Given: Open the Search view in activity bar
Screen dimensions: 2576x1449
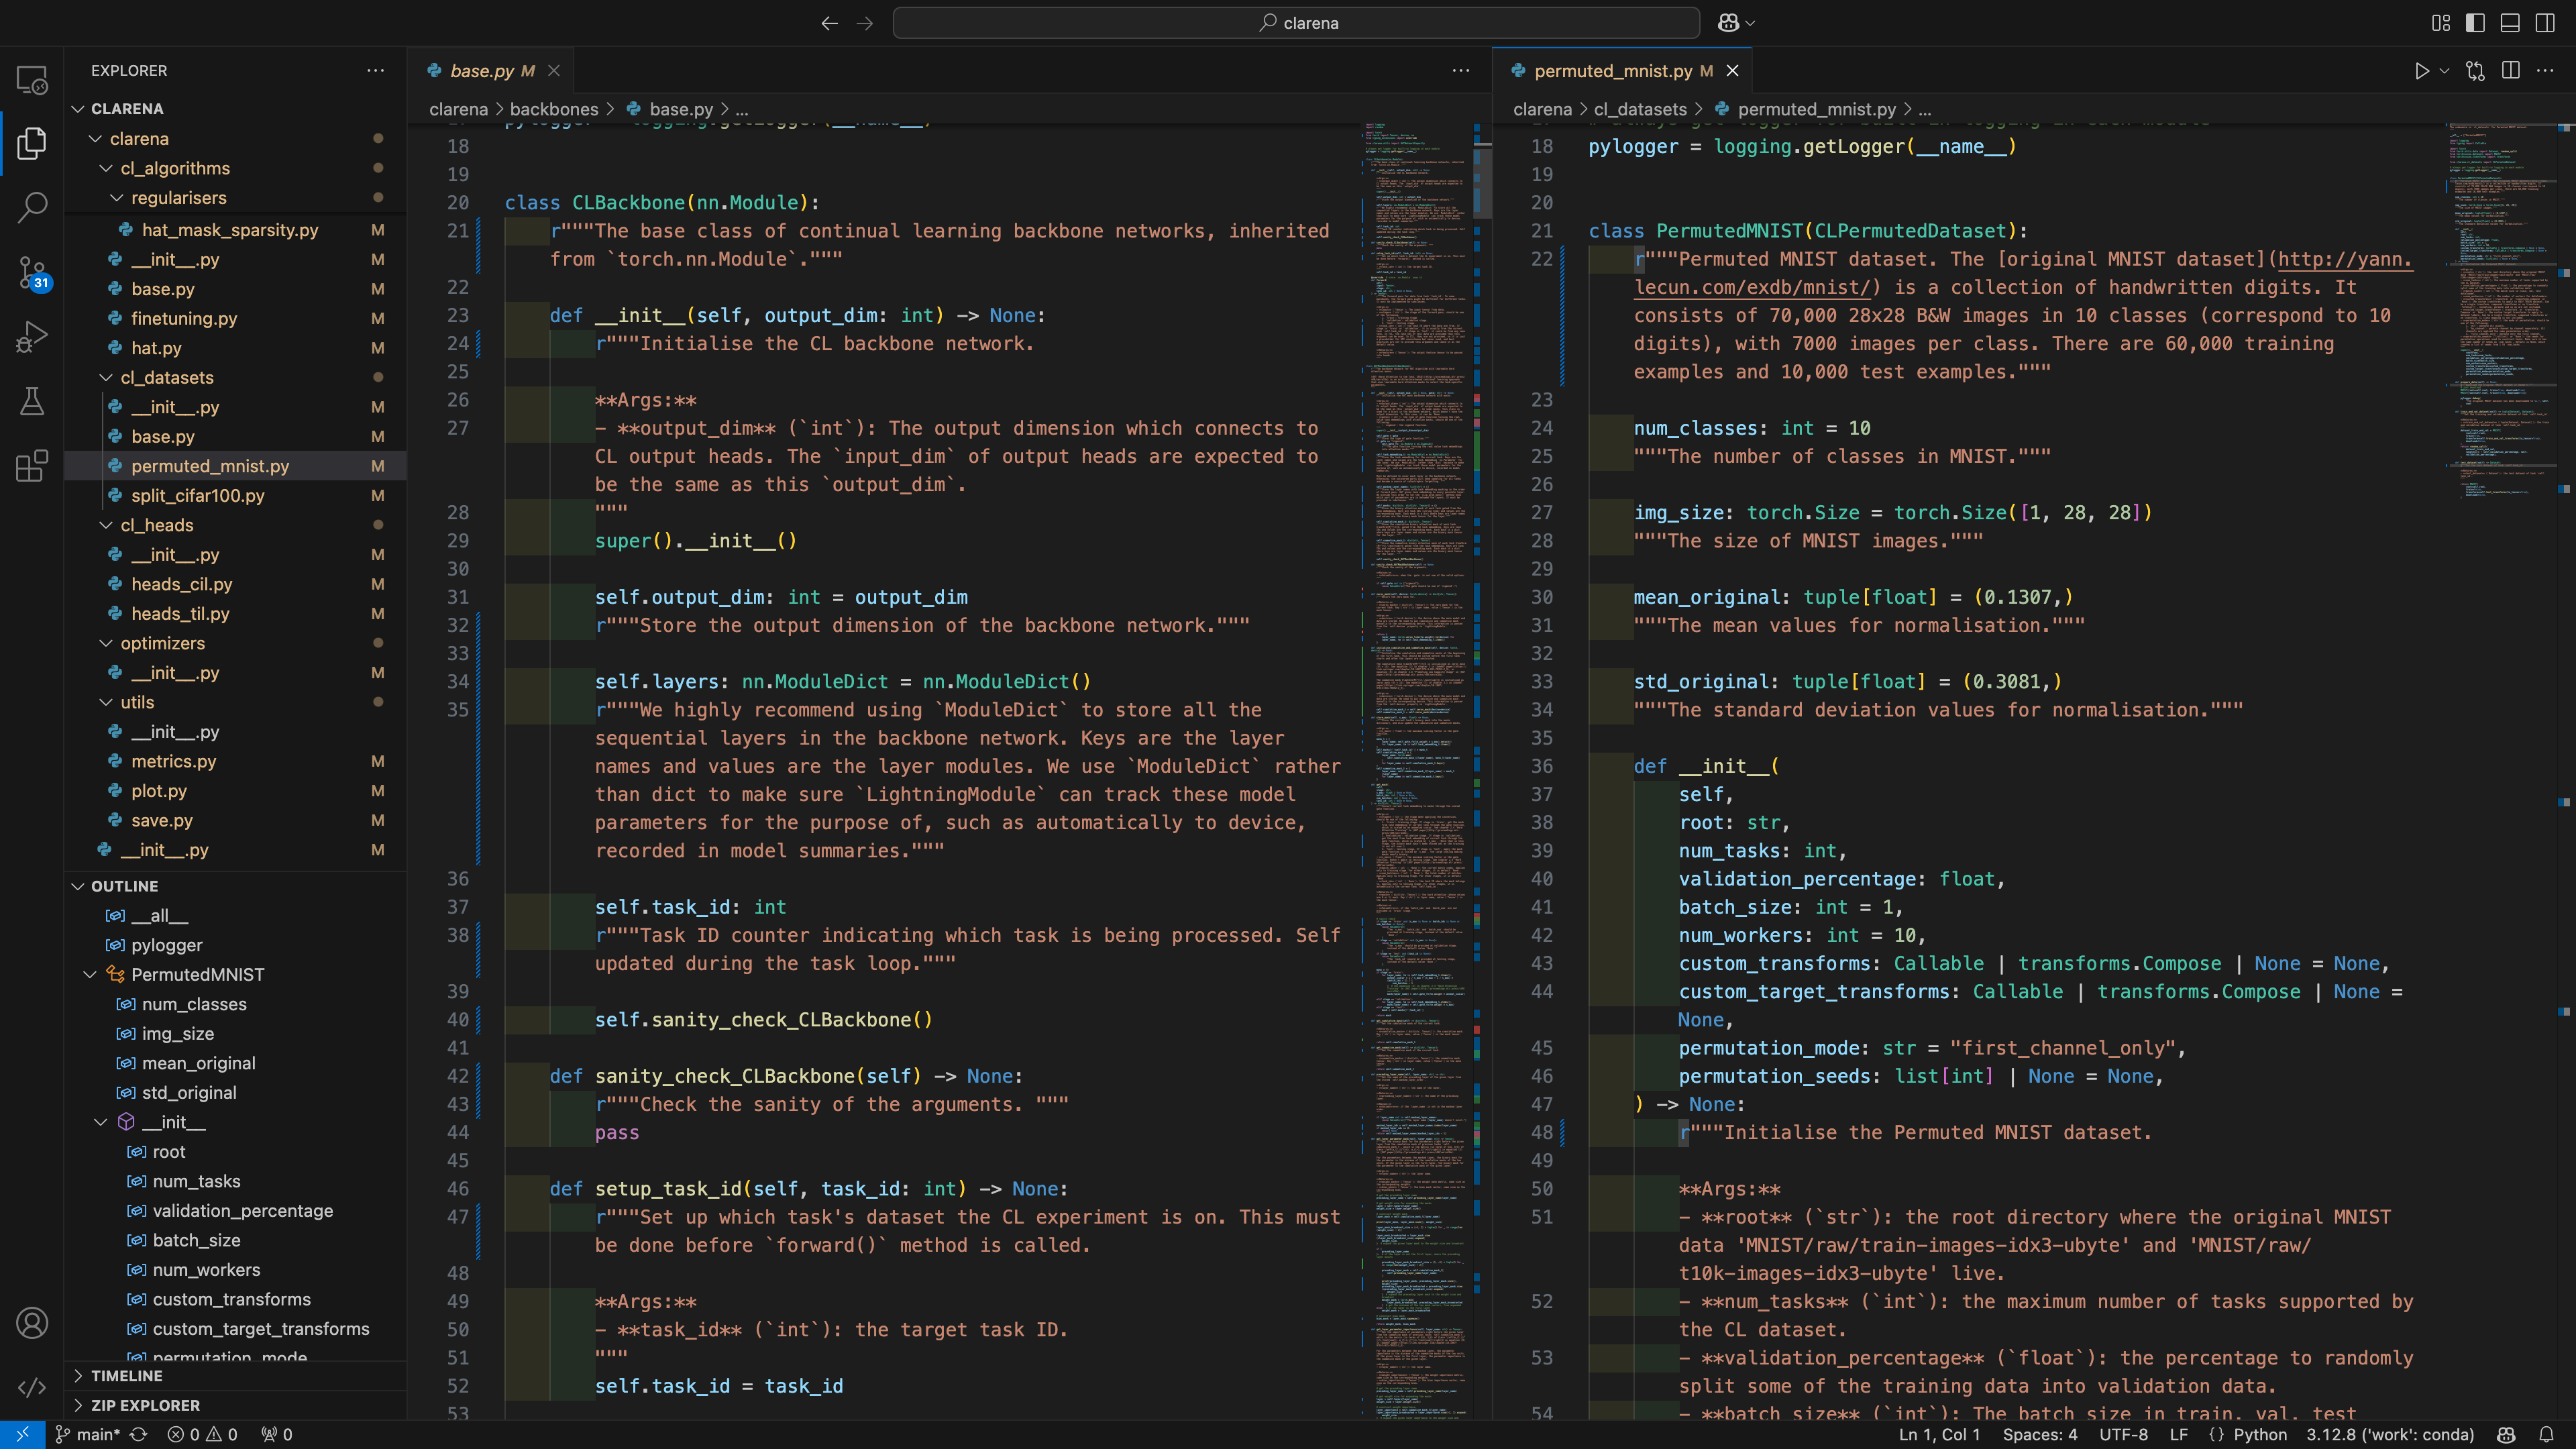Looking at the screenshot, I should tap(32, 207).
